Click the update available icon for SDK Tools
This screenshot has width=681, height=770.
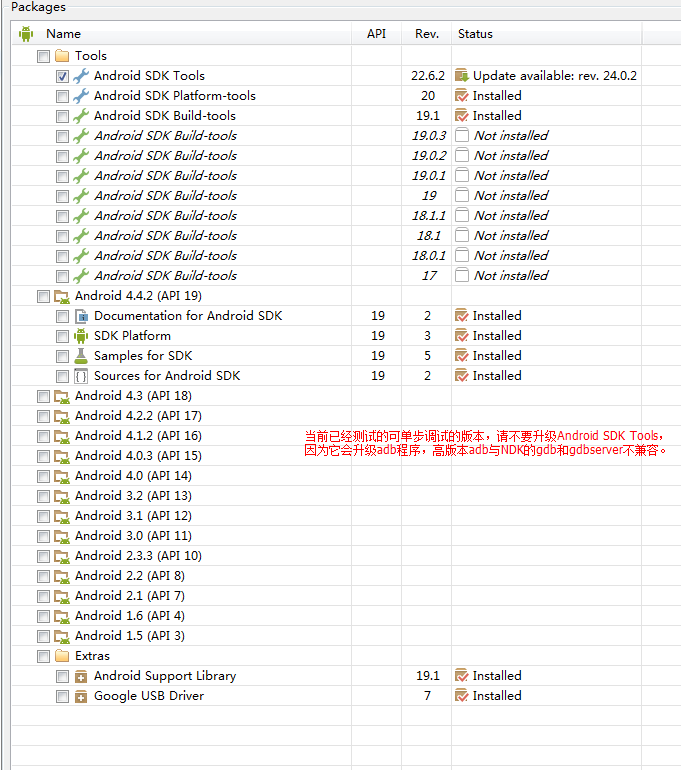pos(462,76)
